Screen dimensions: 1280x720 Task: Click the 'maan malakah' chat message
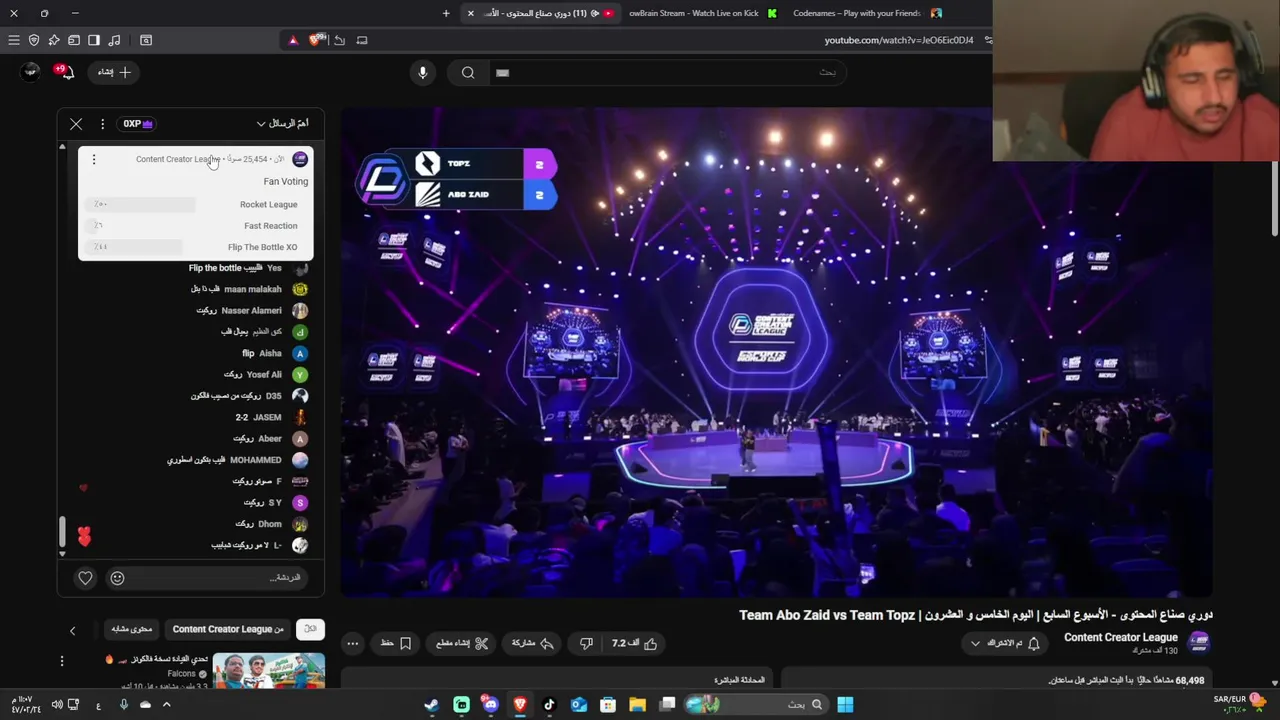(x=236, y=289)
